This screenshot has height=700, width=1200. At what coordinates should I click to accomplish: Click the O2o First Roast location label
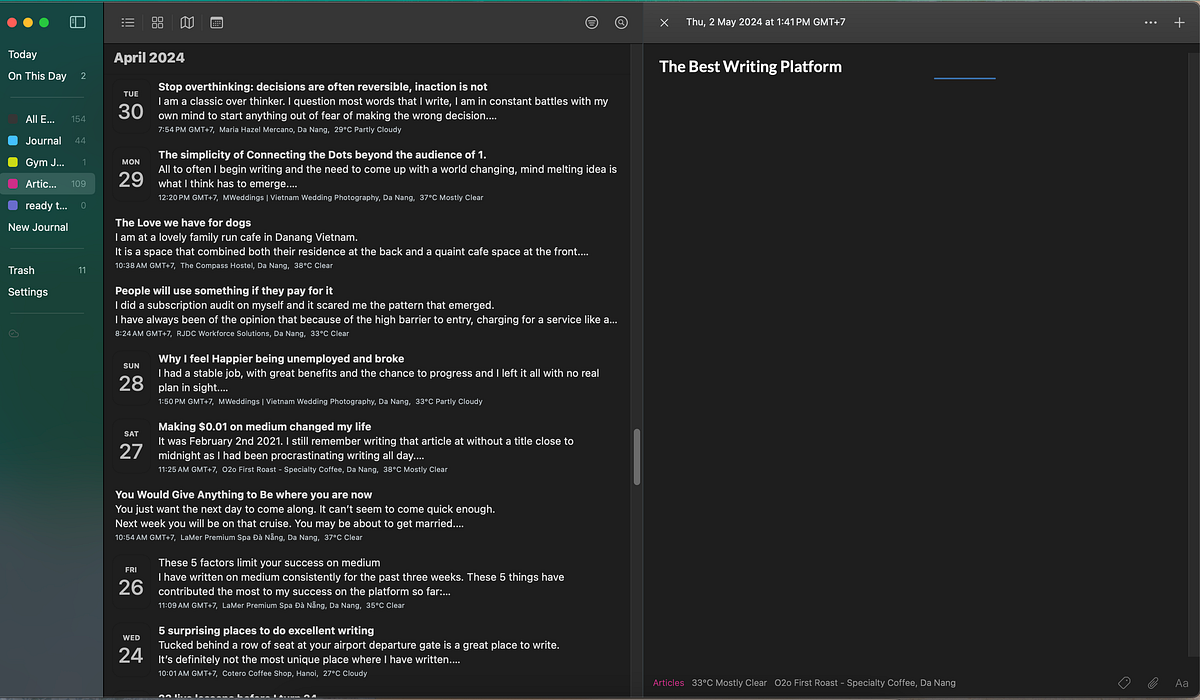[865, 683]
